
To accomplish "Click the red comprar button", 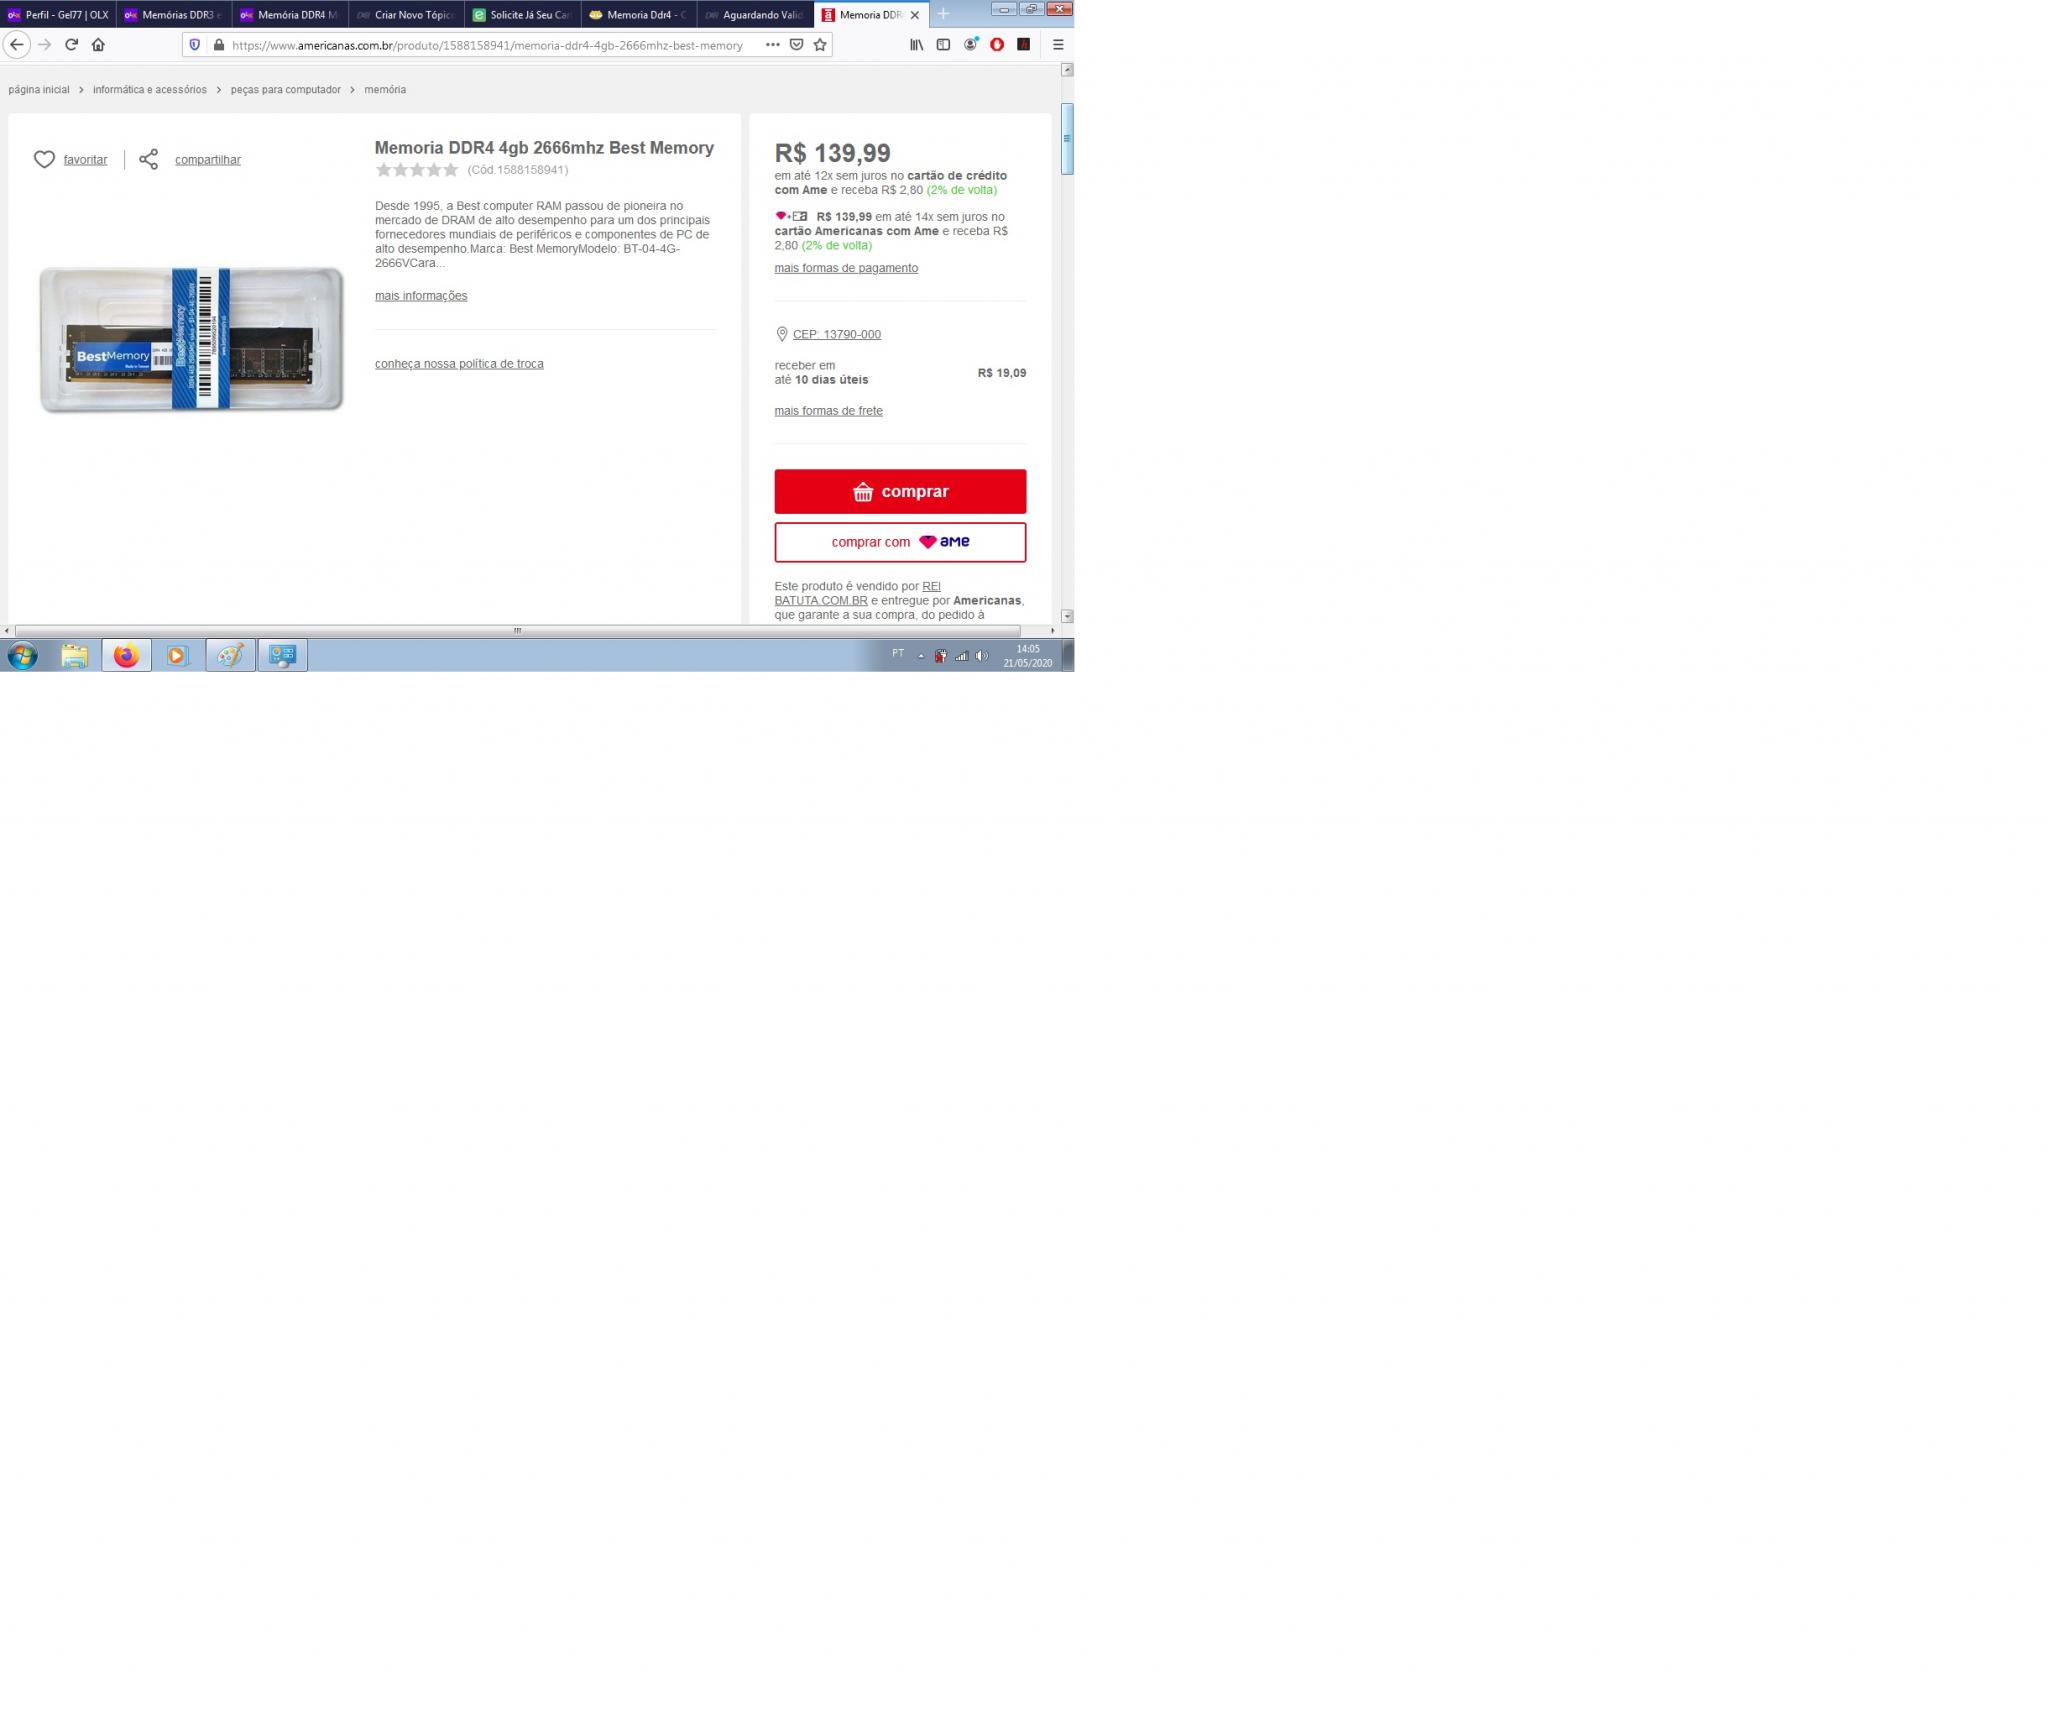I will (900, 491).
